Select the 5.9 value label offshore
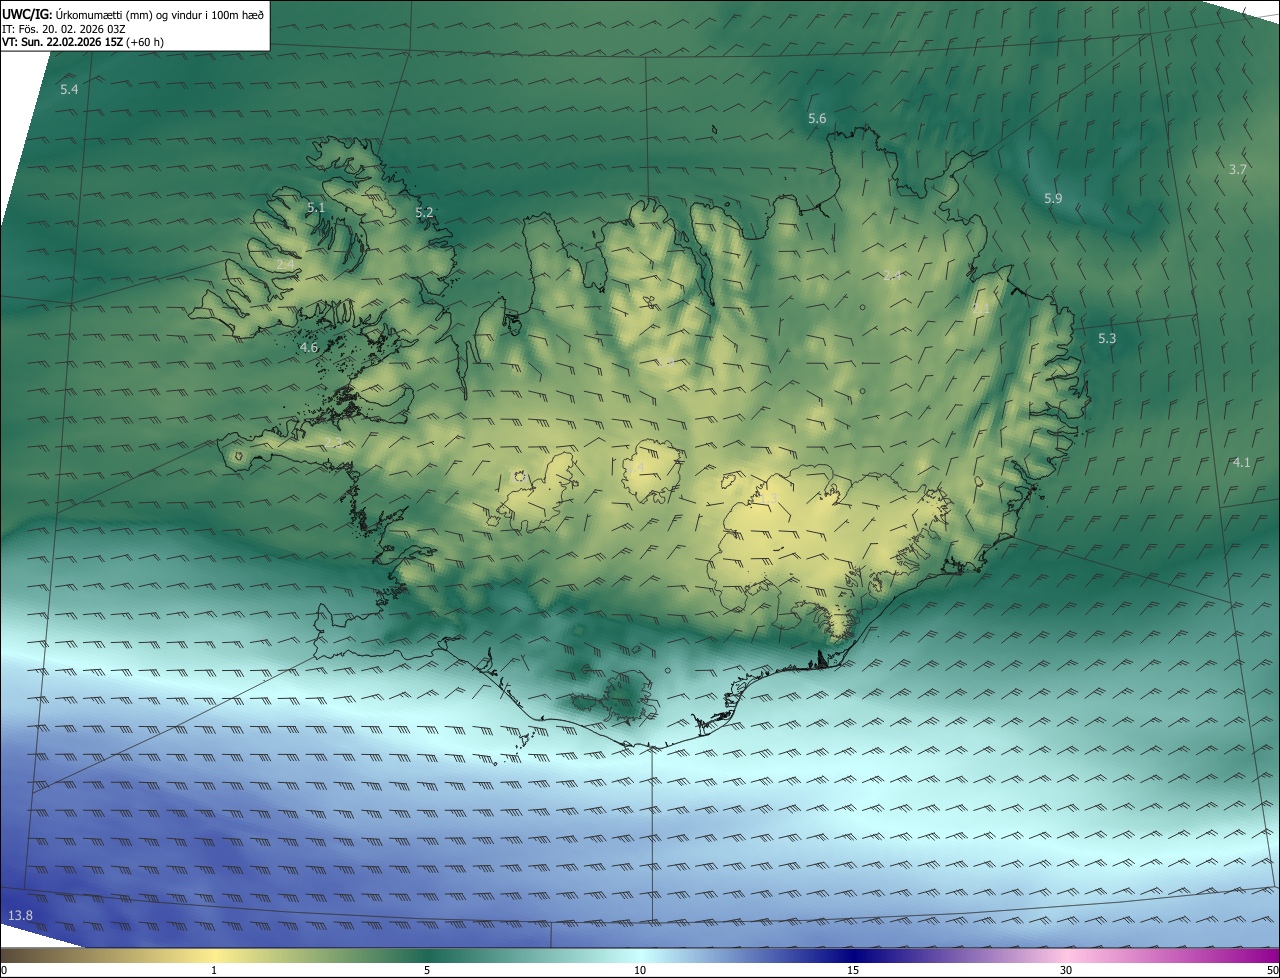The height and width of the screenshot is (978, 1280). 1053,198
